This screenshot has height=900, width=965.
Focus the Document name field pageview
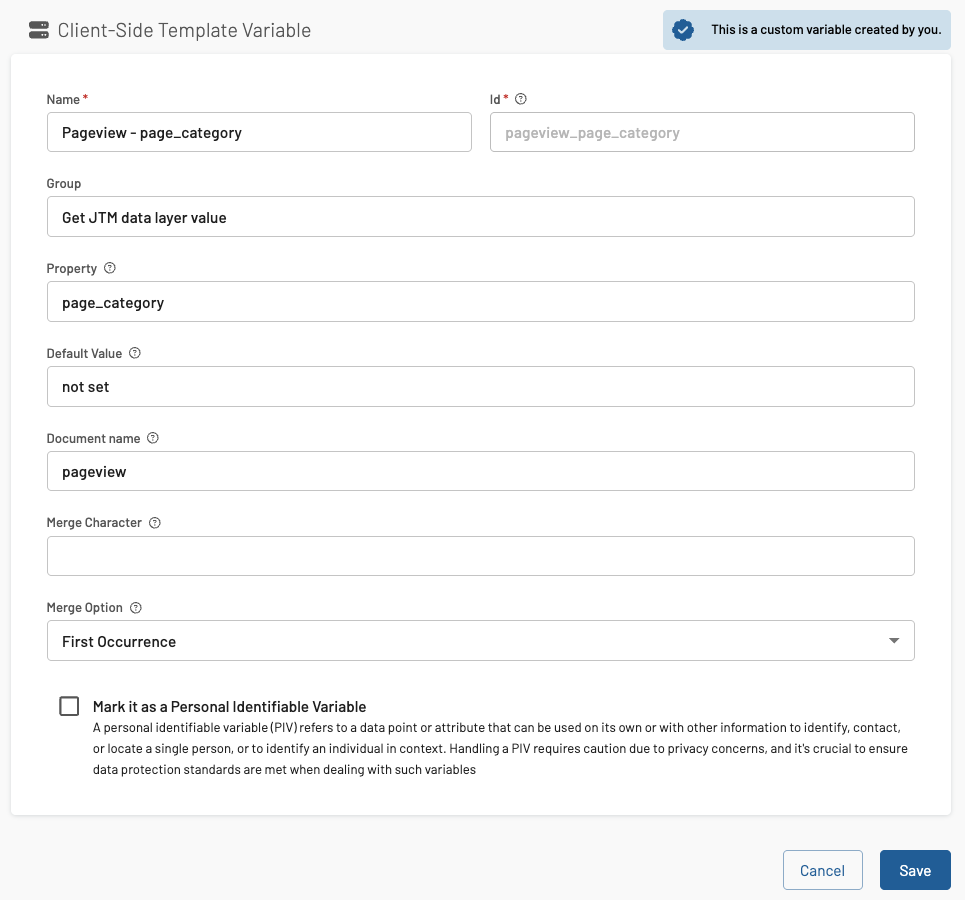pyautogui.click(x=481, y=471)
